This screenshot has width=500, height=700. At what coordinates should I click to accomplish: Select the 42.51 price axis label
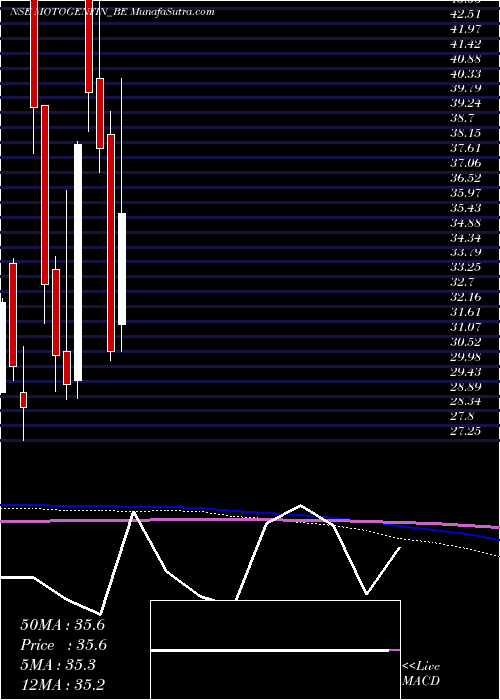466,14
